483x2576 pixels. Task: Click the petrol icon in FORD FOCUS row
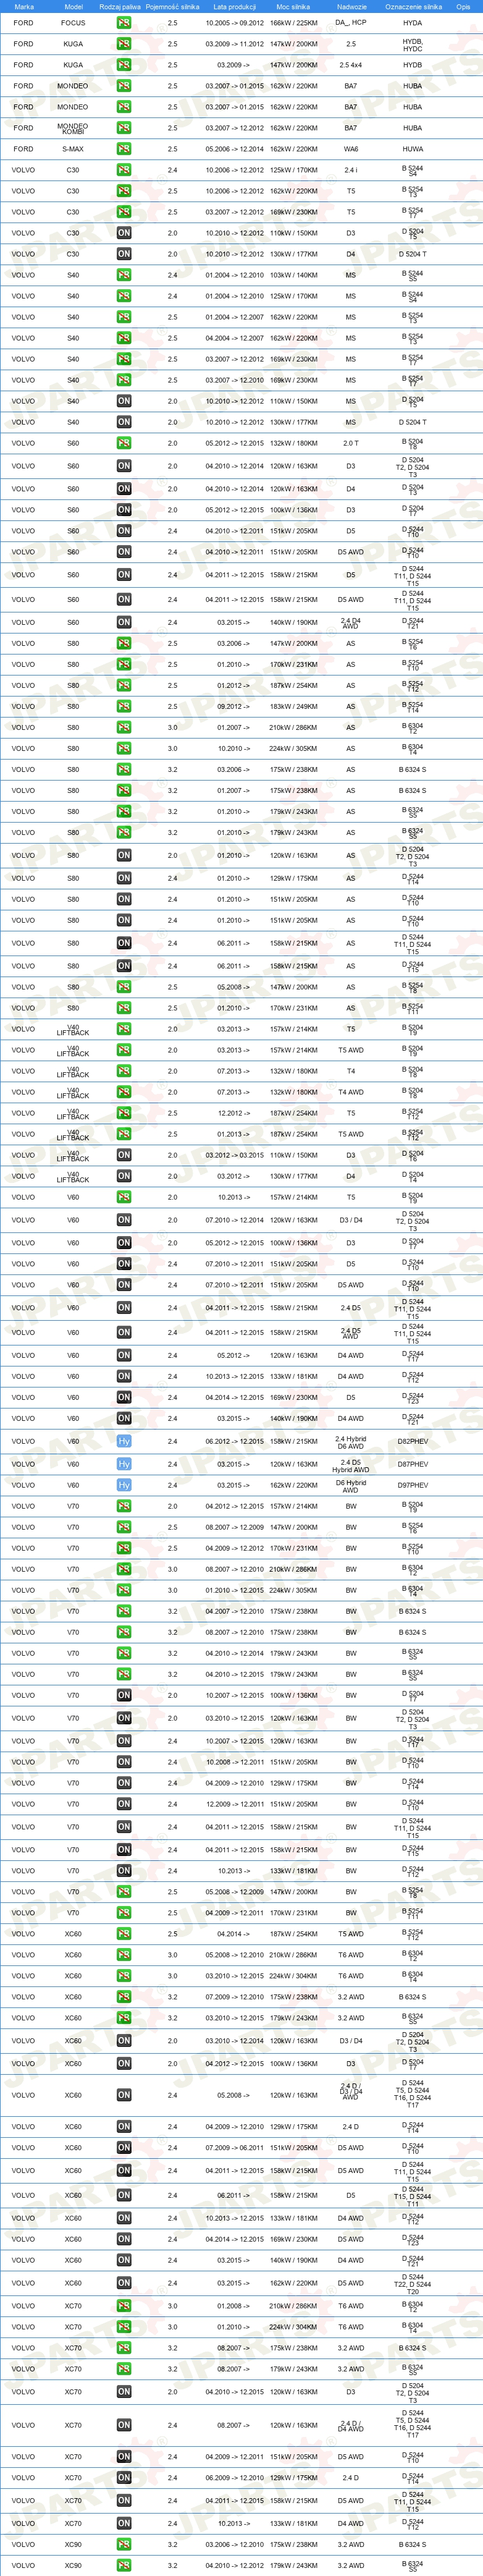[124, 22]
